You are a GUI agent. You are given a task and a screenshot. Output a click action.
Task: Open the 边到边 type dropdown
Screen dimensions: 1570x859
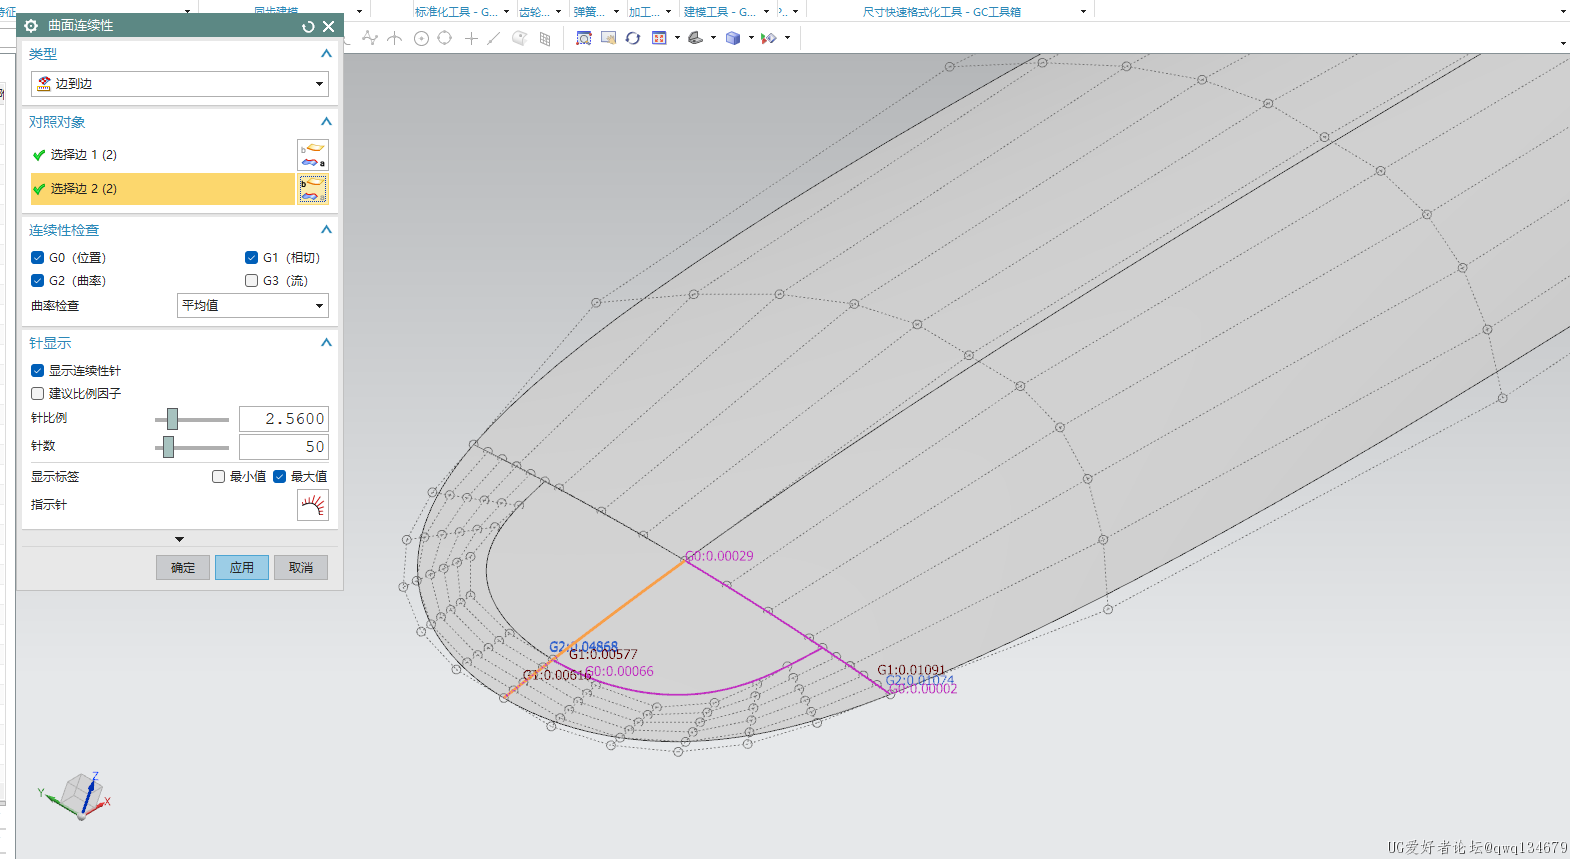(x=180, y=84)
